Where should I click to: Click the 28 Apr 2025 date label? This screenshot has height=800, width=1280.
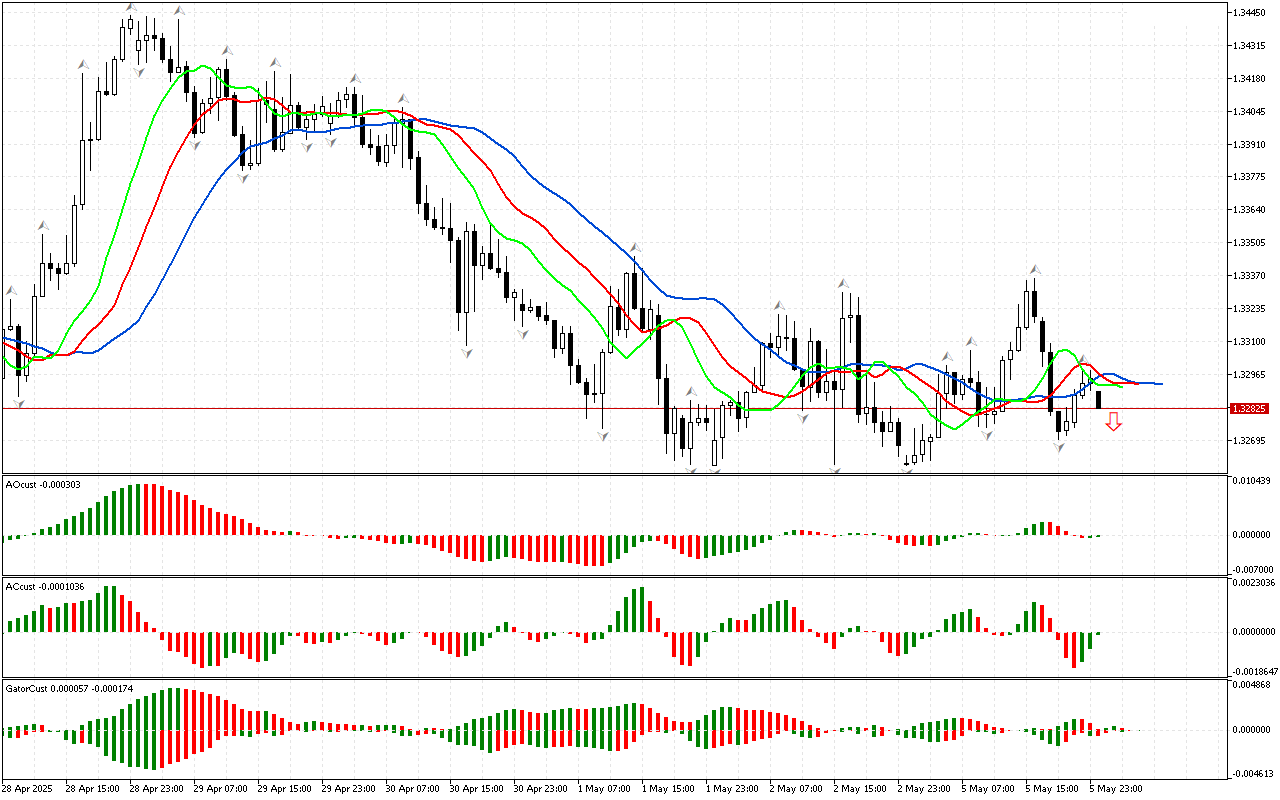coord(27,788)
